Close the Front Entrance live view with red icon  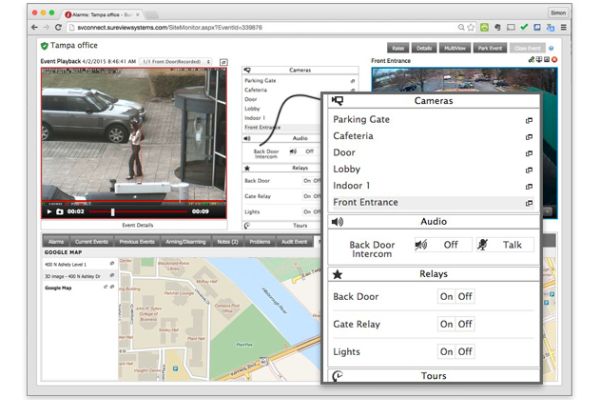click(x=554, y=59)
